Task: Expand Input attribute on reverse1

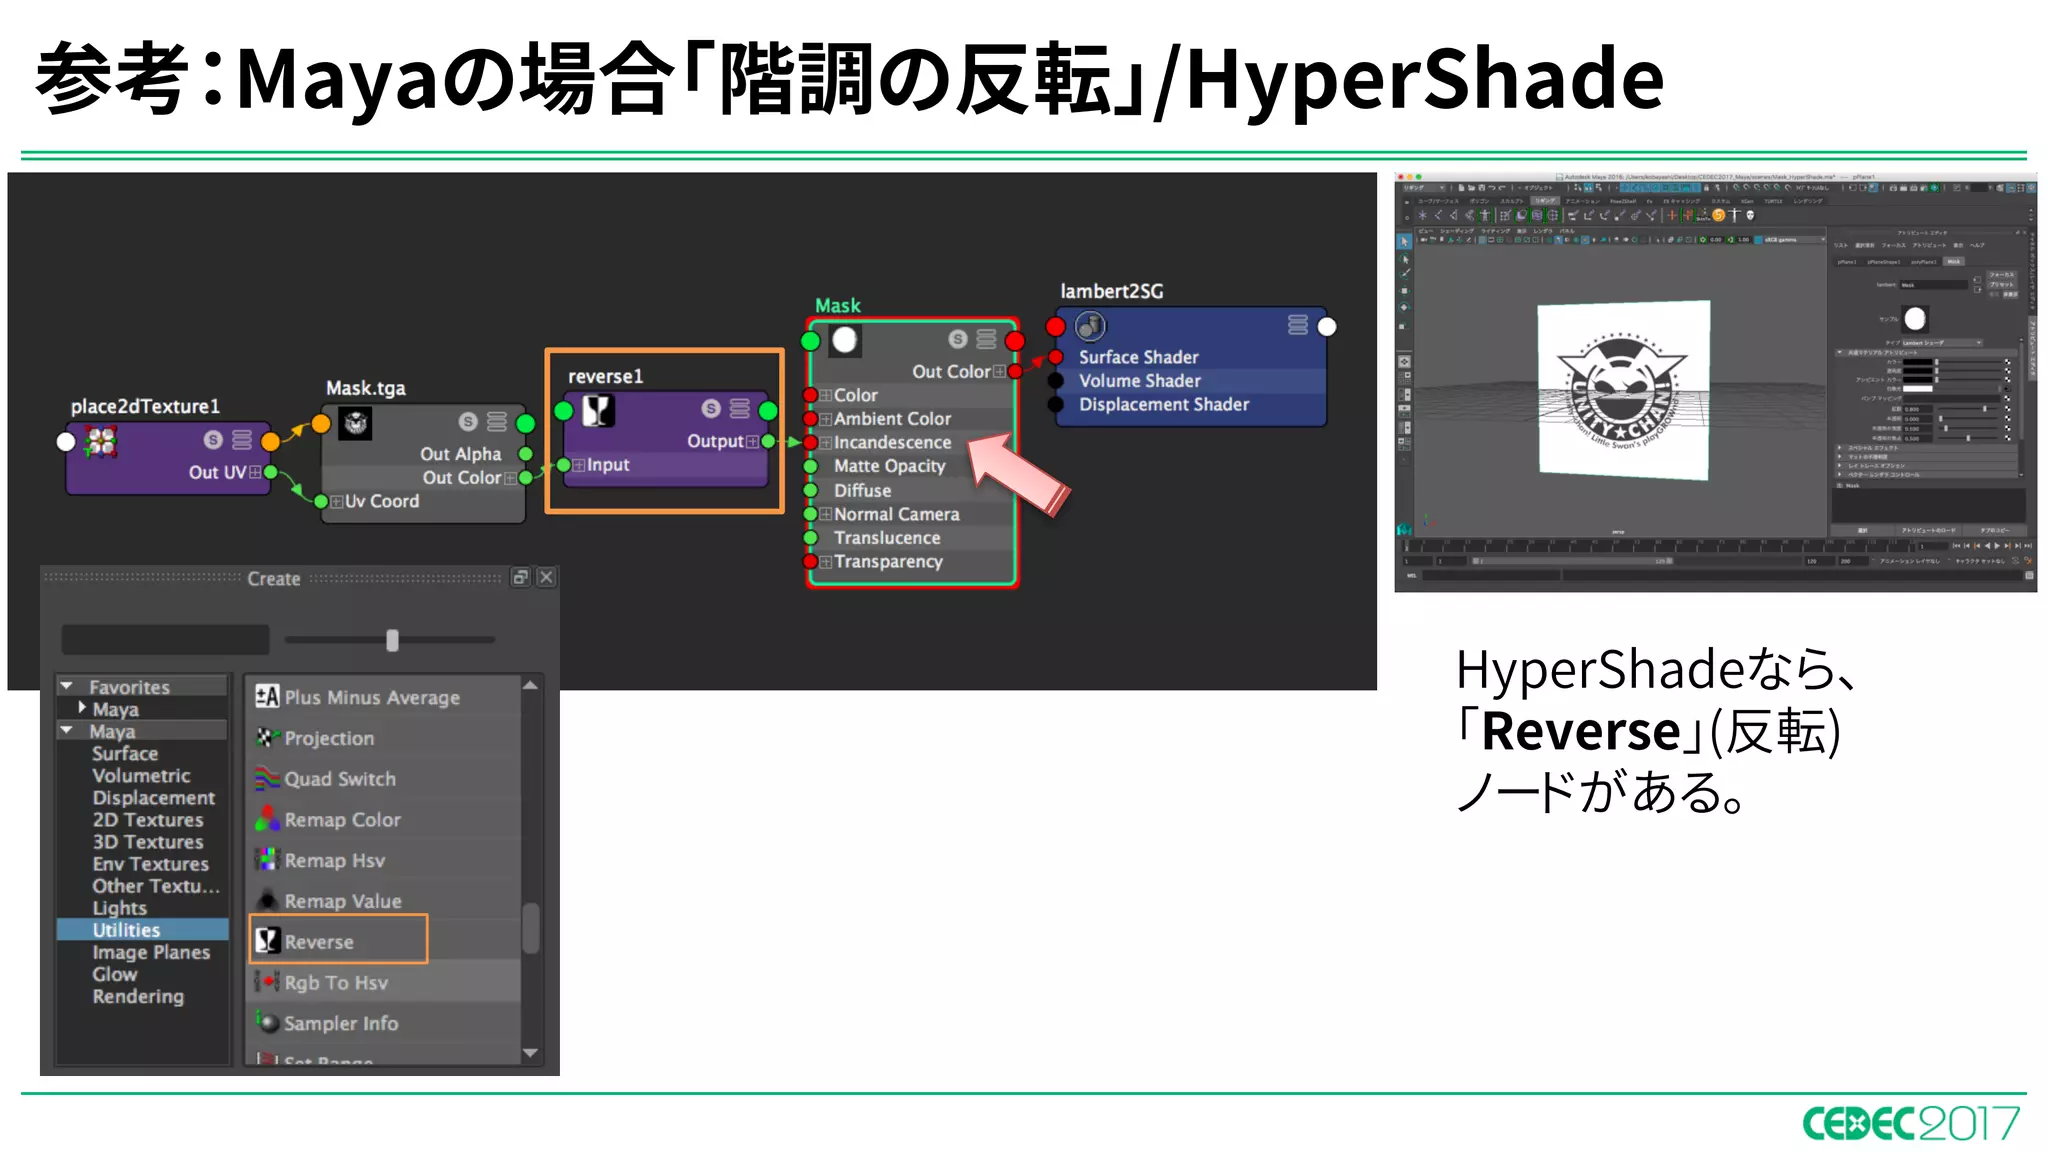Action: pyautogui.click(x=579, y=465)
